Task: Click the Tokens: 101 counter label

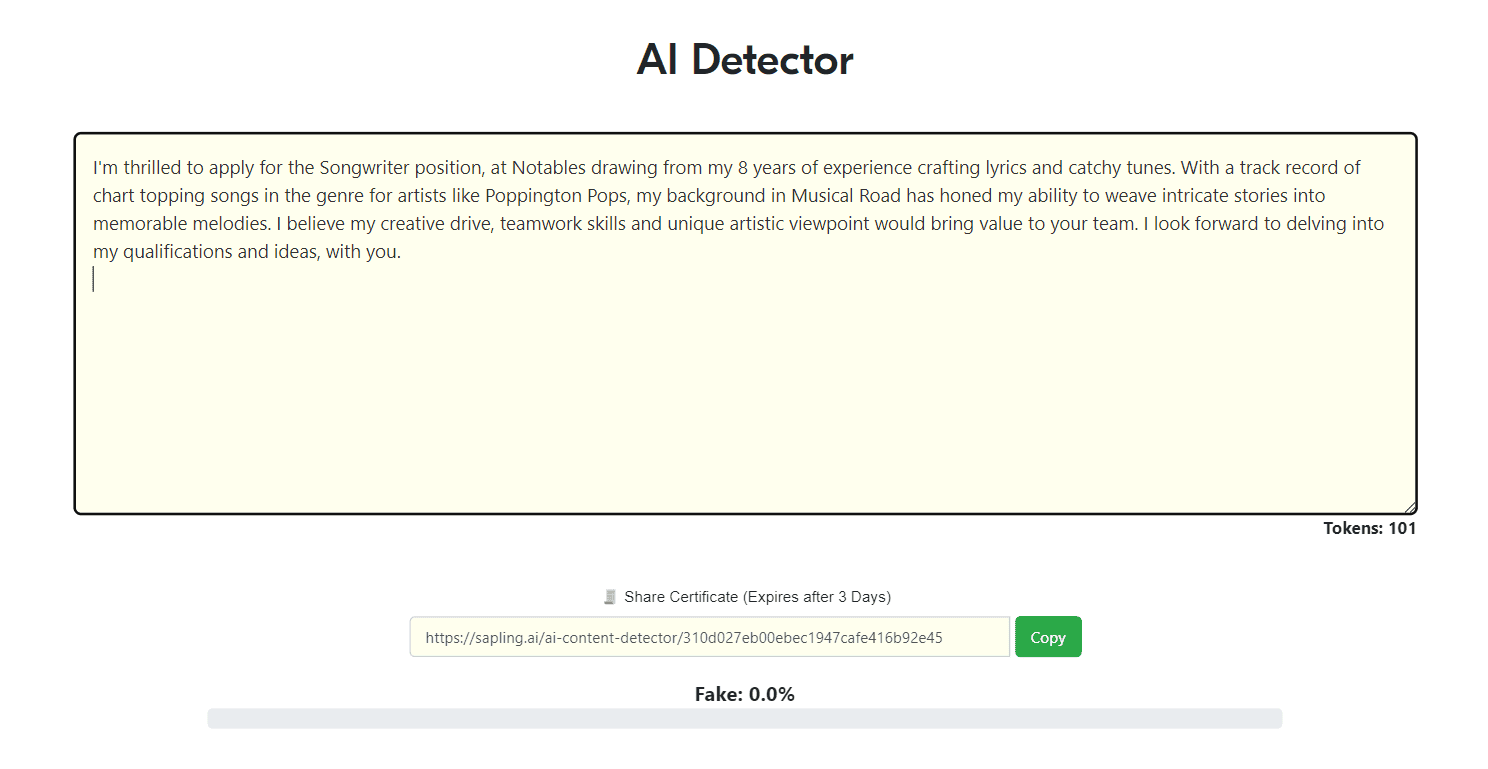Action: 1369,528
